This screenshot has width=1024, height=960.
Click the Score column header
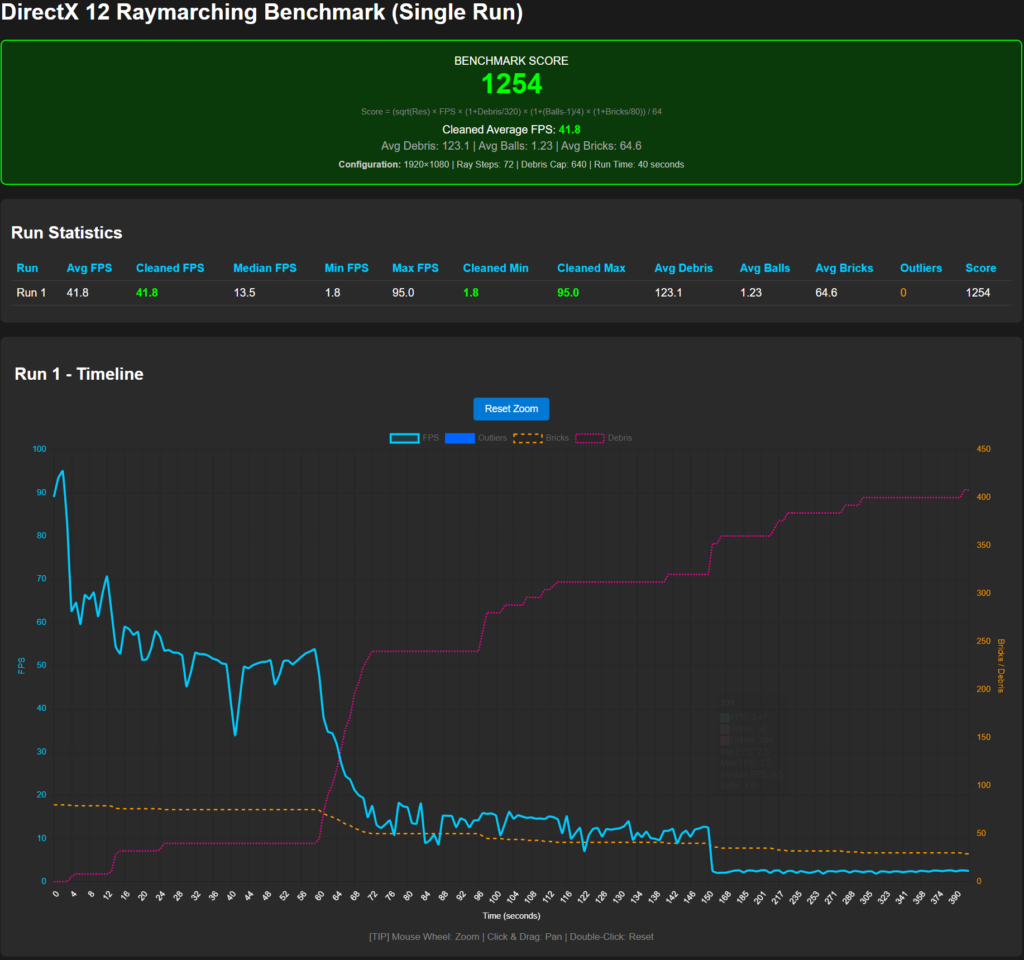980,268
